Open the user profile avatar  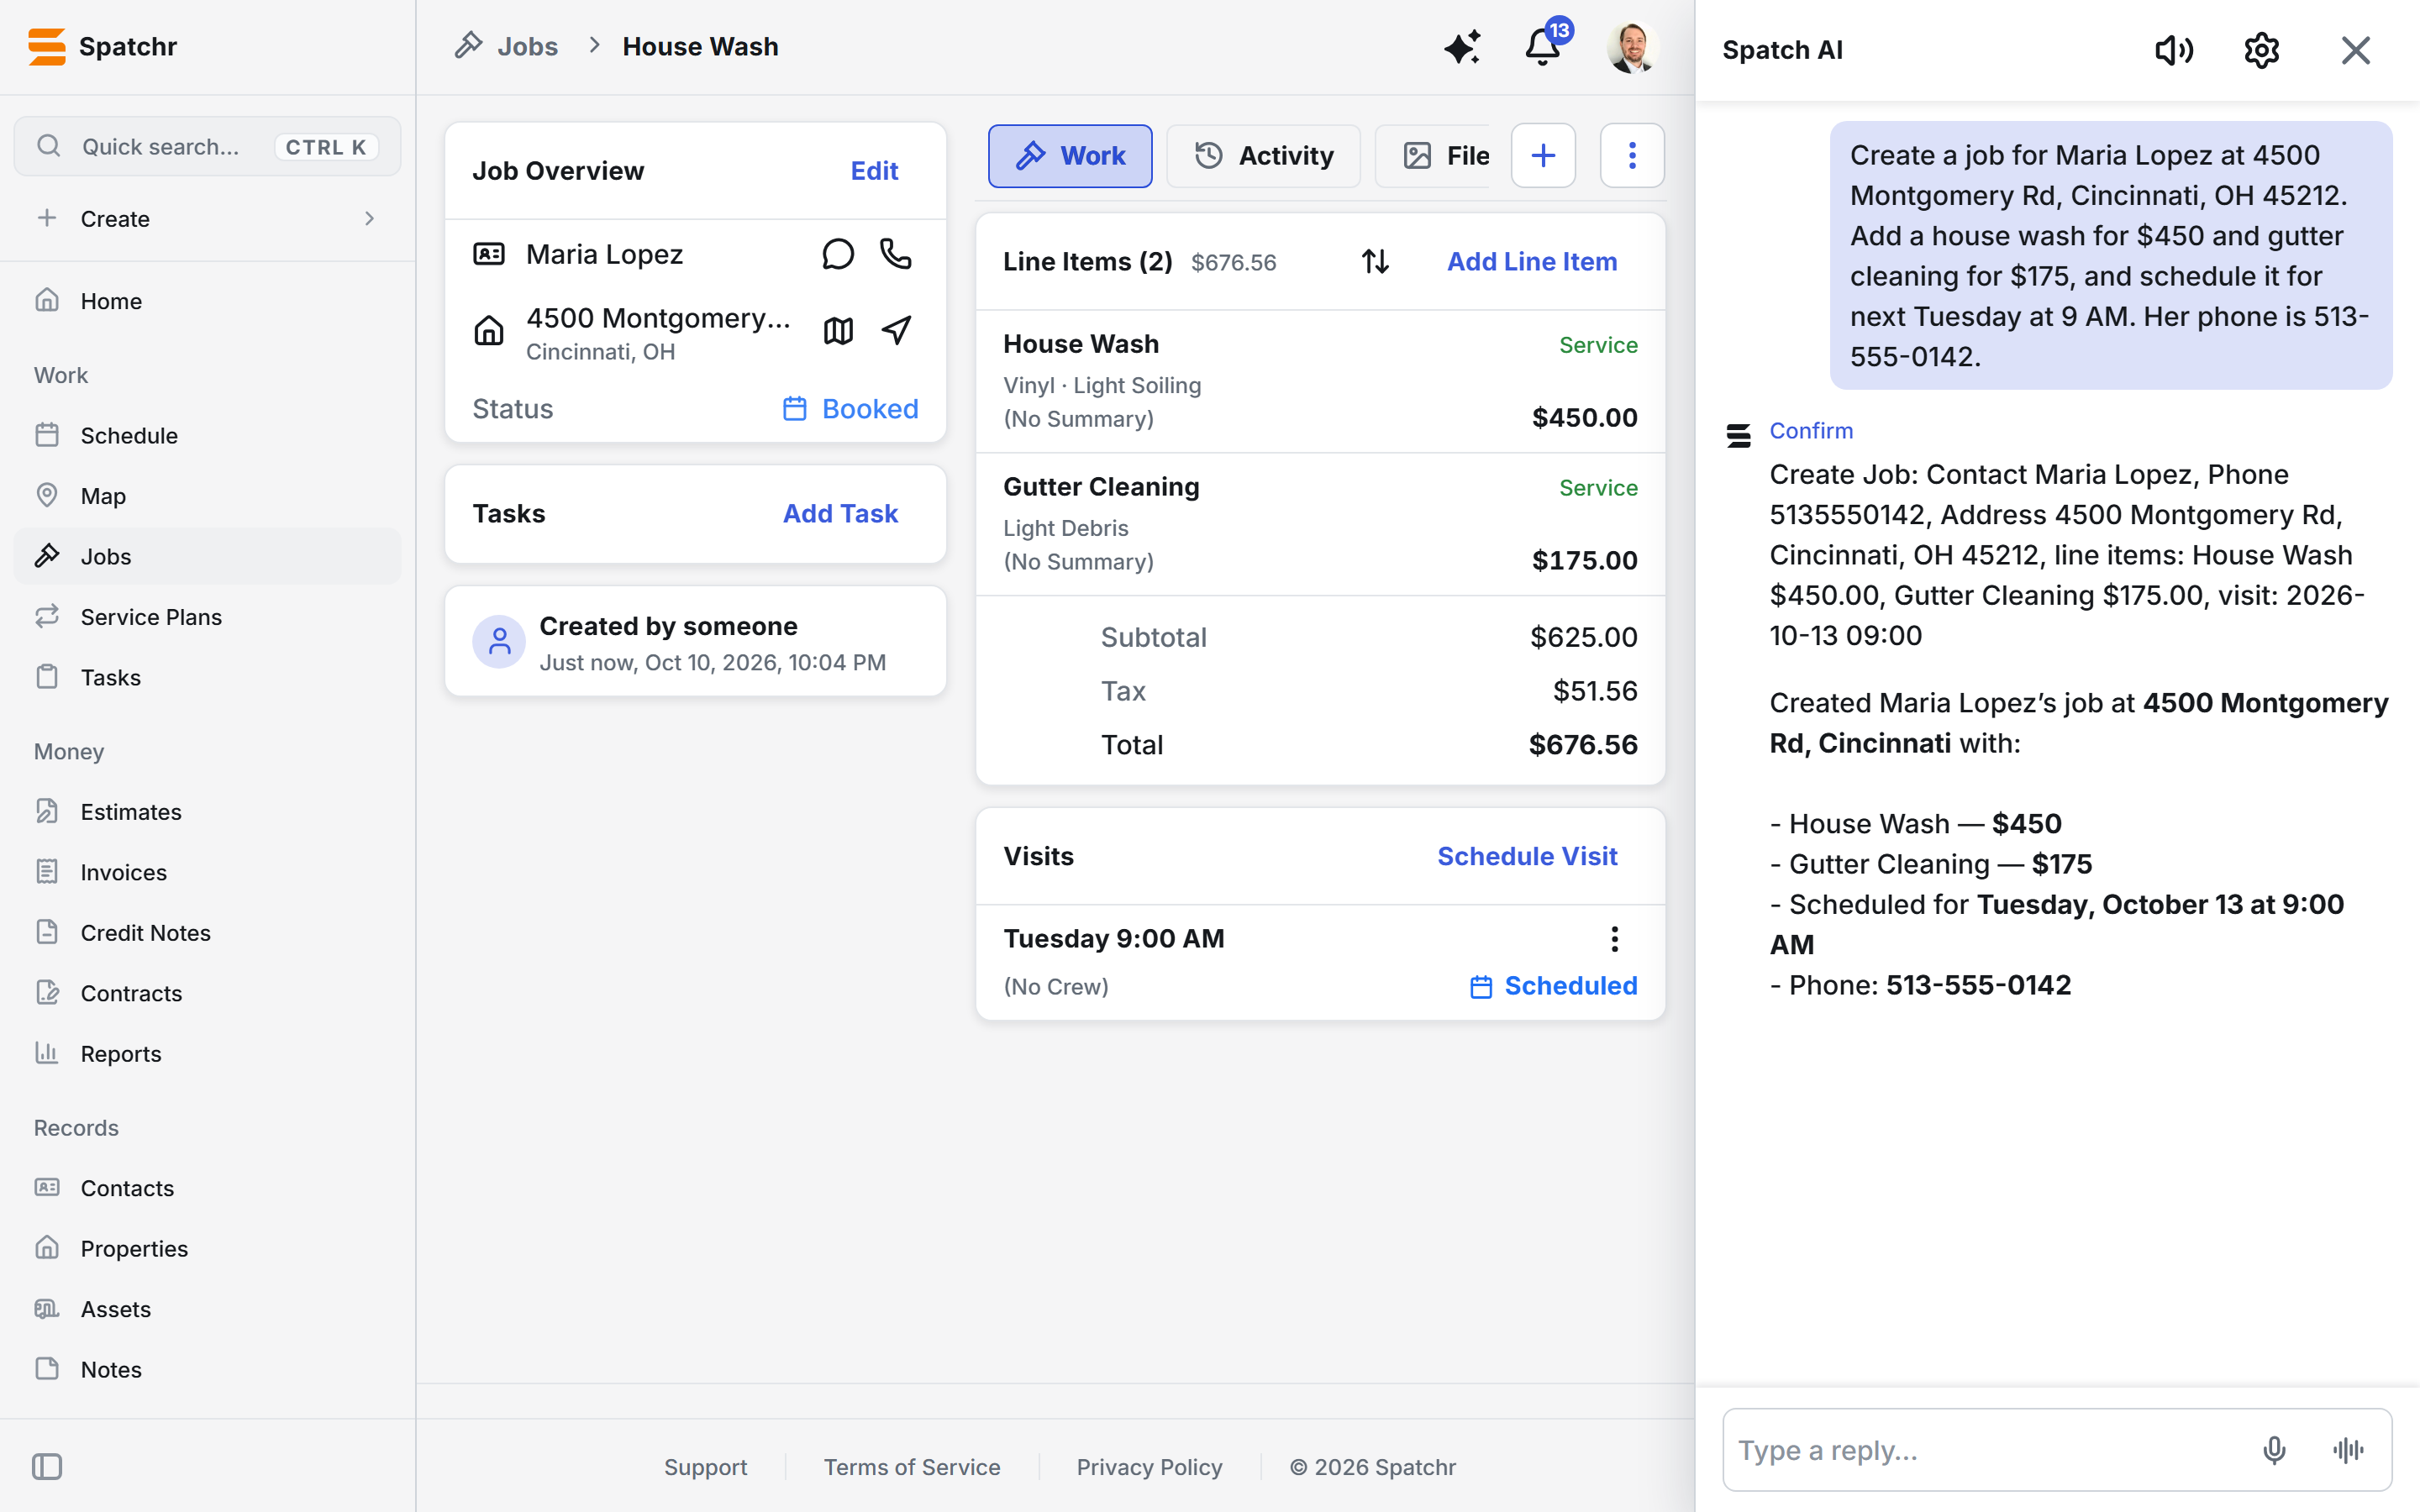pos(1631,47)
